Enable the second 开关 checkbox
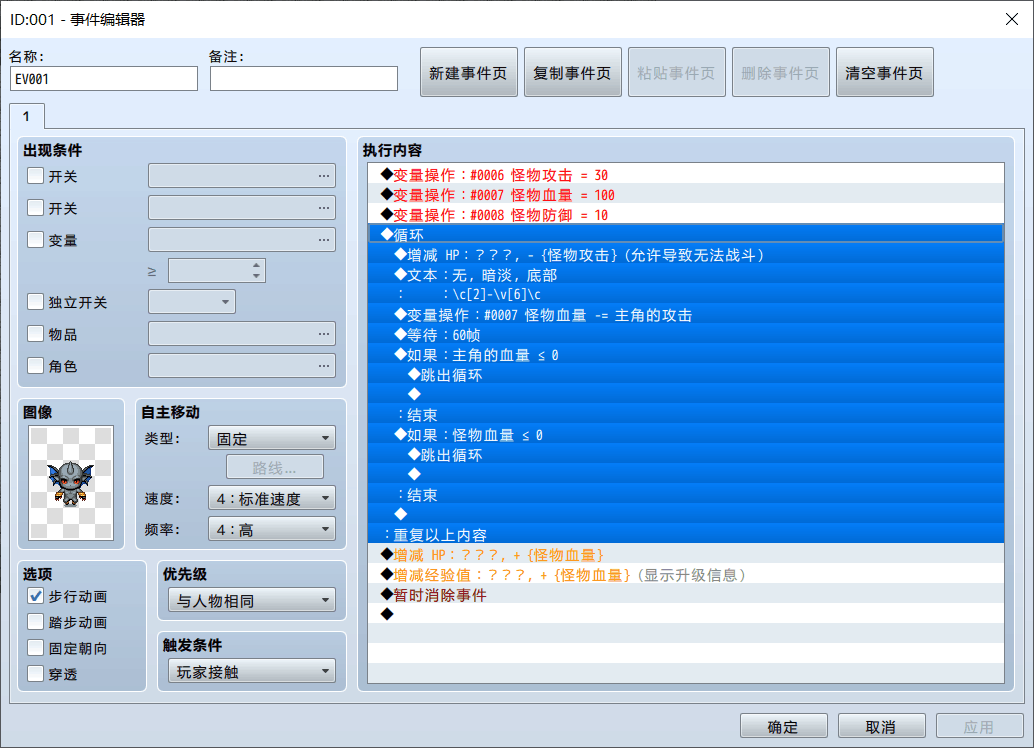Viewport: 1034px width, 748px height. (x=36, y=208)
